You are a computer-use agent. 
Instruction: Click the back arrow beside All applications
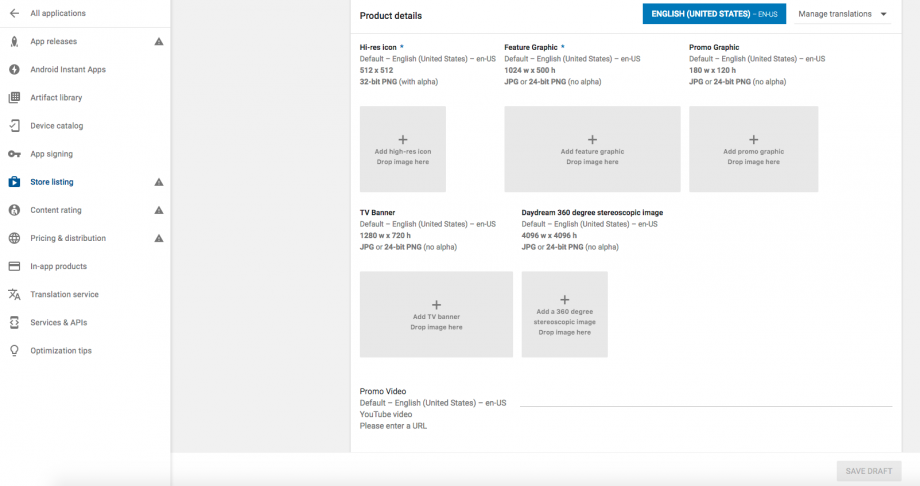point(14,13)
